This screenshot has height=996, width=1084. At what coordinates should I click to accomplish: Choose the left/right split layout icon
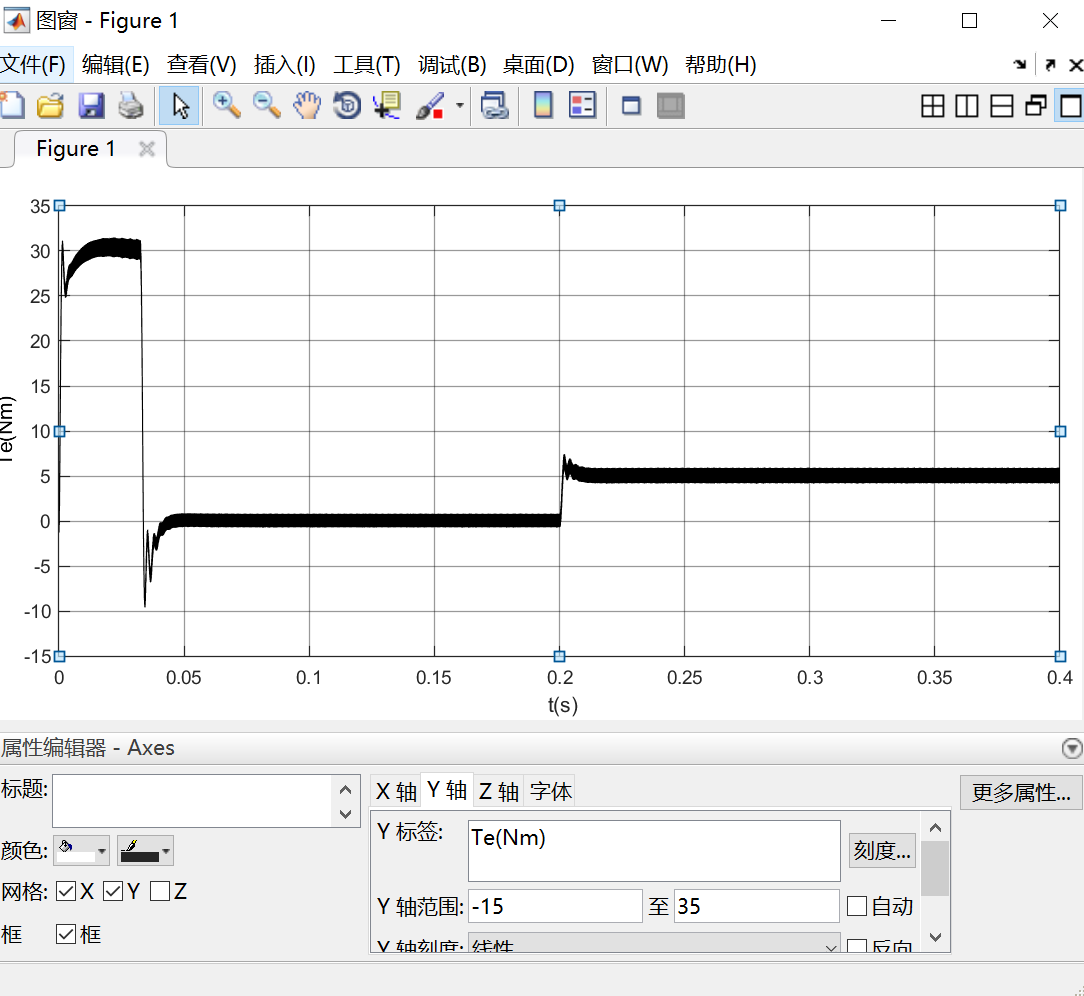[x=966, y=106]
